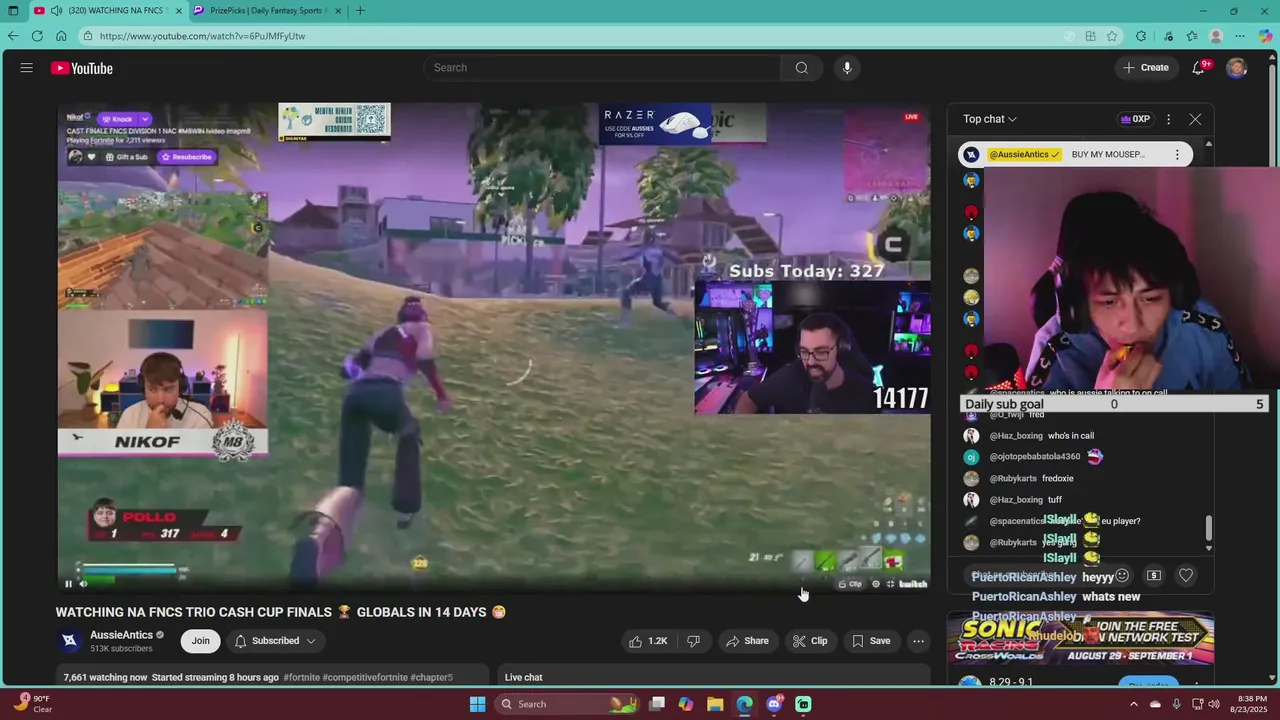1280x720 pixels.
Task: Send a heart reaction in chat
Action: click(1186, 576)
